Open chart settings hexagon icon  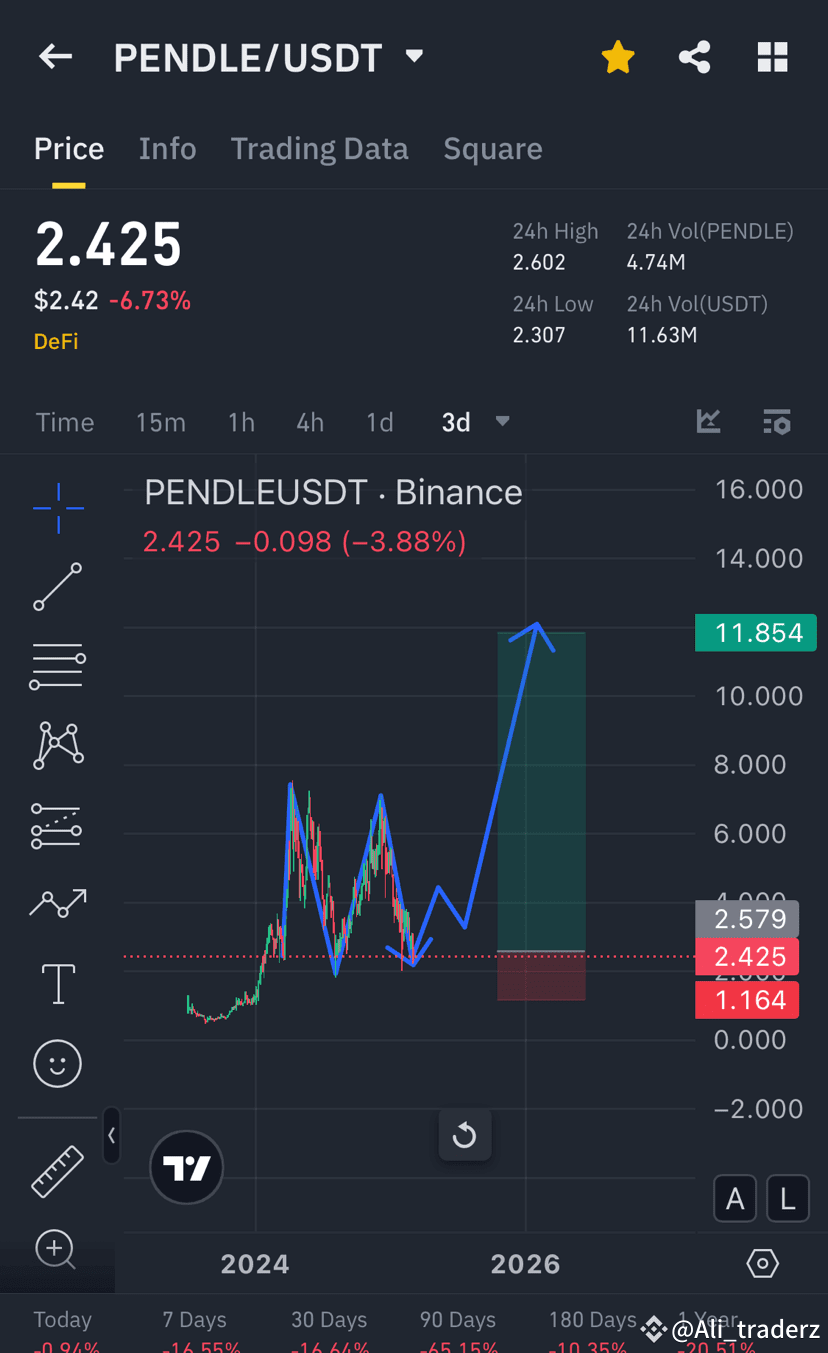762,1264
